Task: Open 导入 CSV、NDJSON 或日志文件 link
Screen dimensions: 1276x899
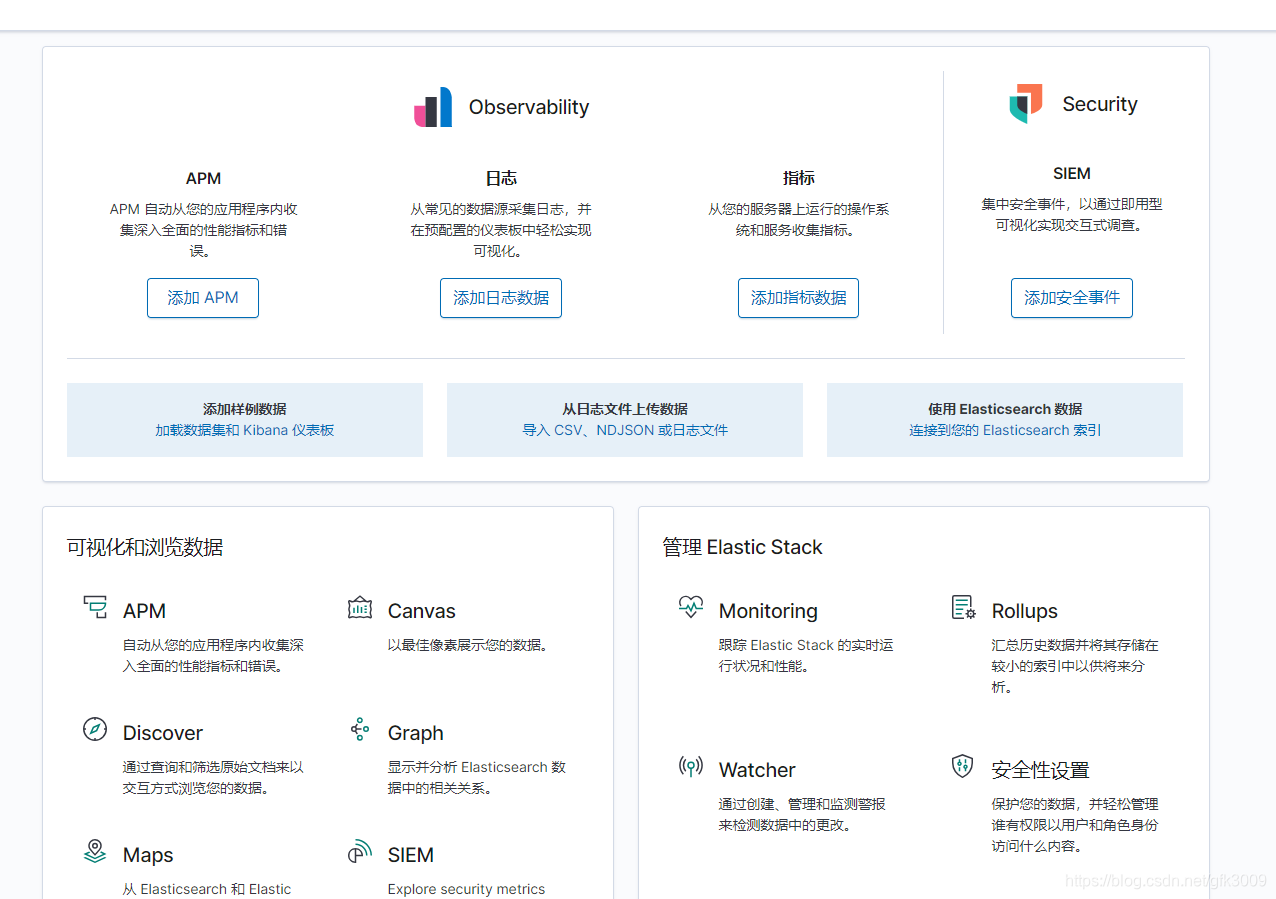Action: click(625, 430)
